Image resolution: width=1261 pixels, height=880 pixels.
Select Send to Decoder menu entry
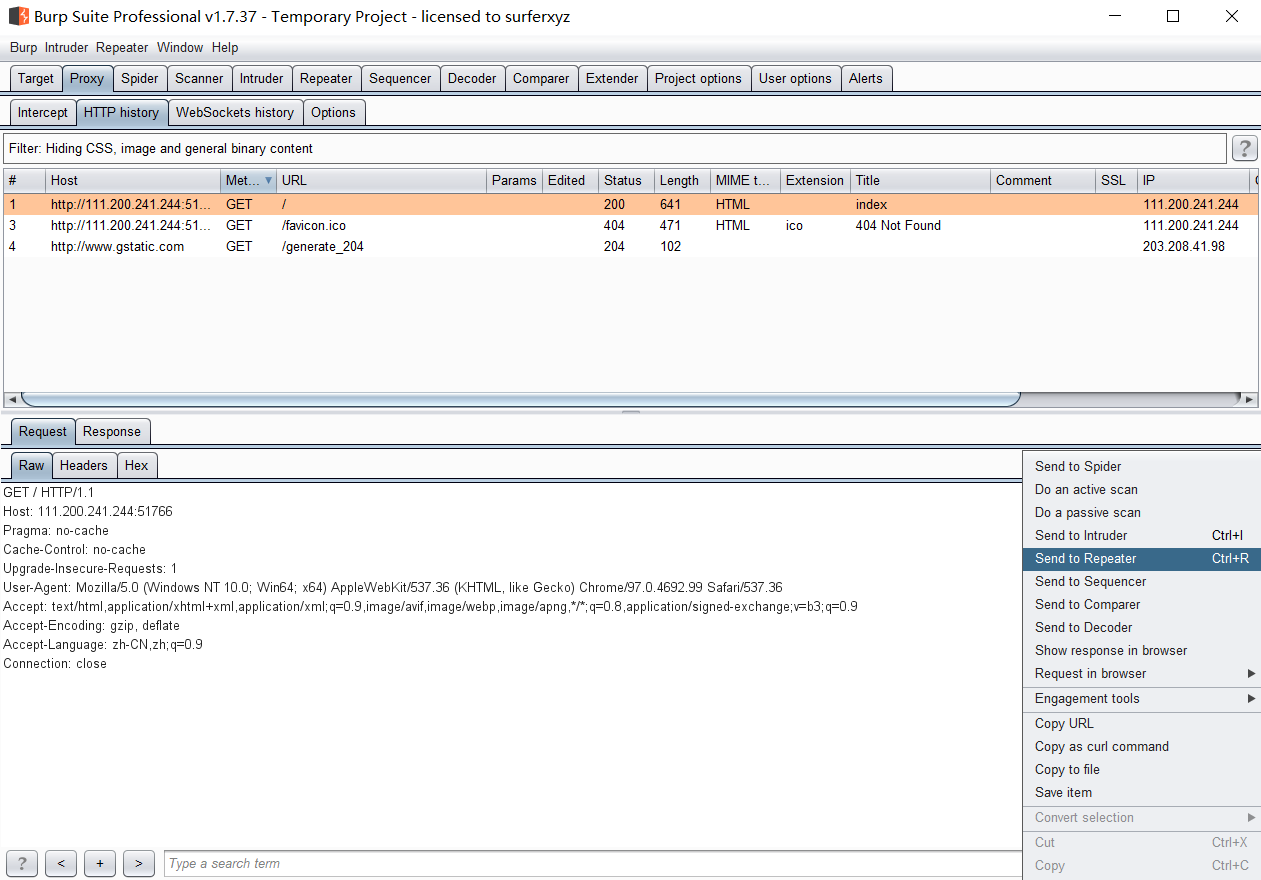1141,628
